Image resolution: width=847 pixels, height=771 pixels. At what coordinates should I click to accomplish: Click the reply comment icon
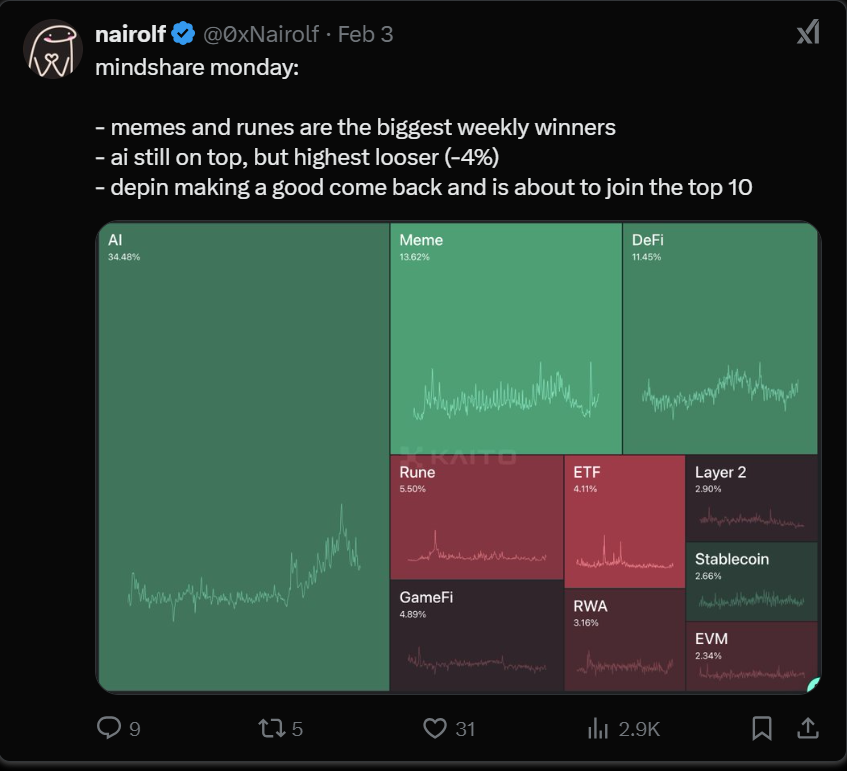[x=108, y=728]
